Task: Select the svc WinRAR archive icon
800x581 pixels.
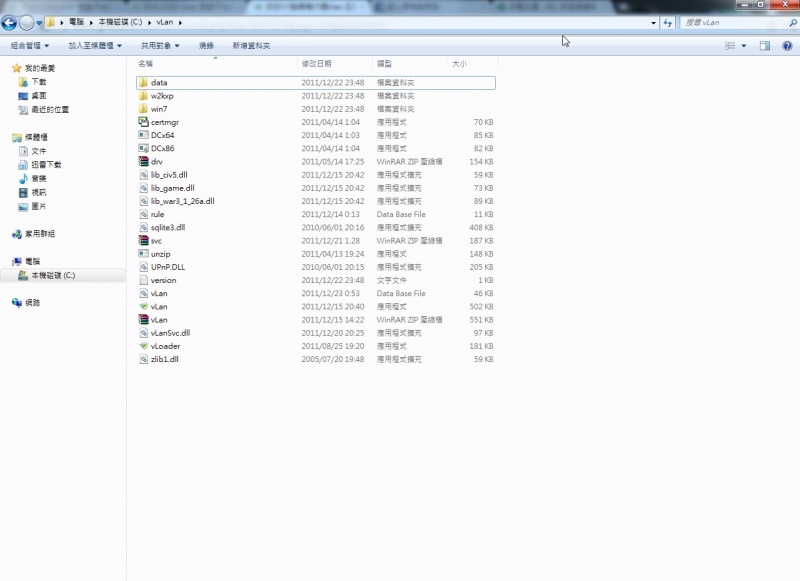Action: tap(143, 241)
